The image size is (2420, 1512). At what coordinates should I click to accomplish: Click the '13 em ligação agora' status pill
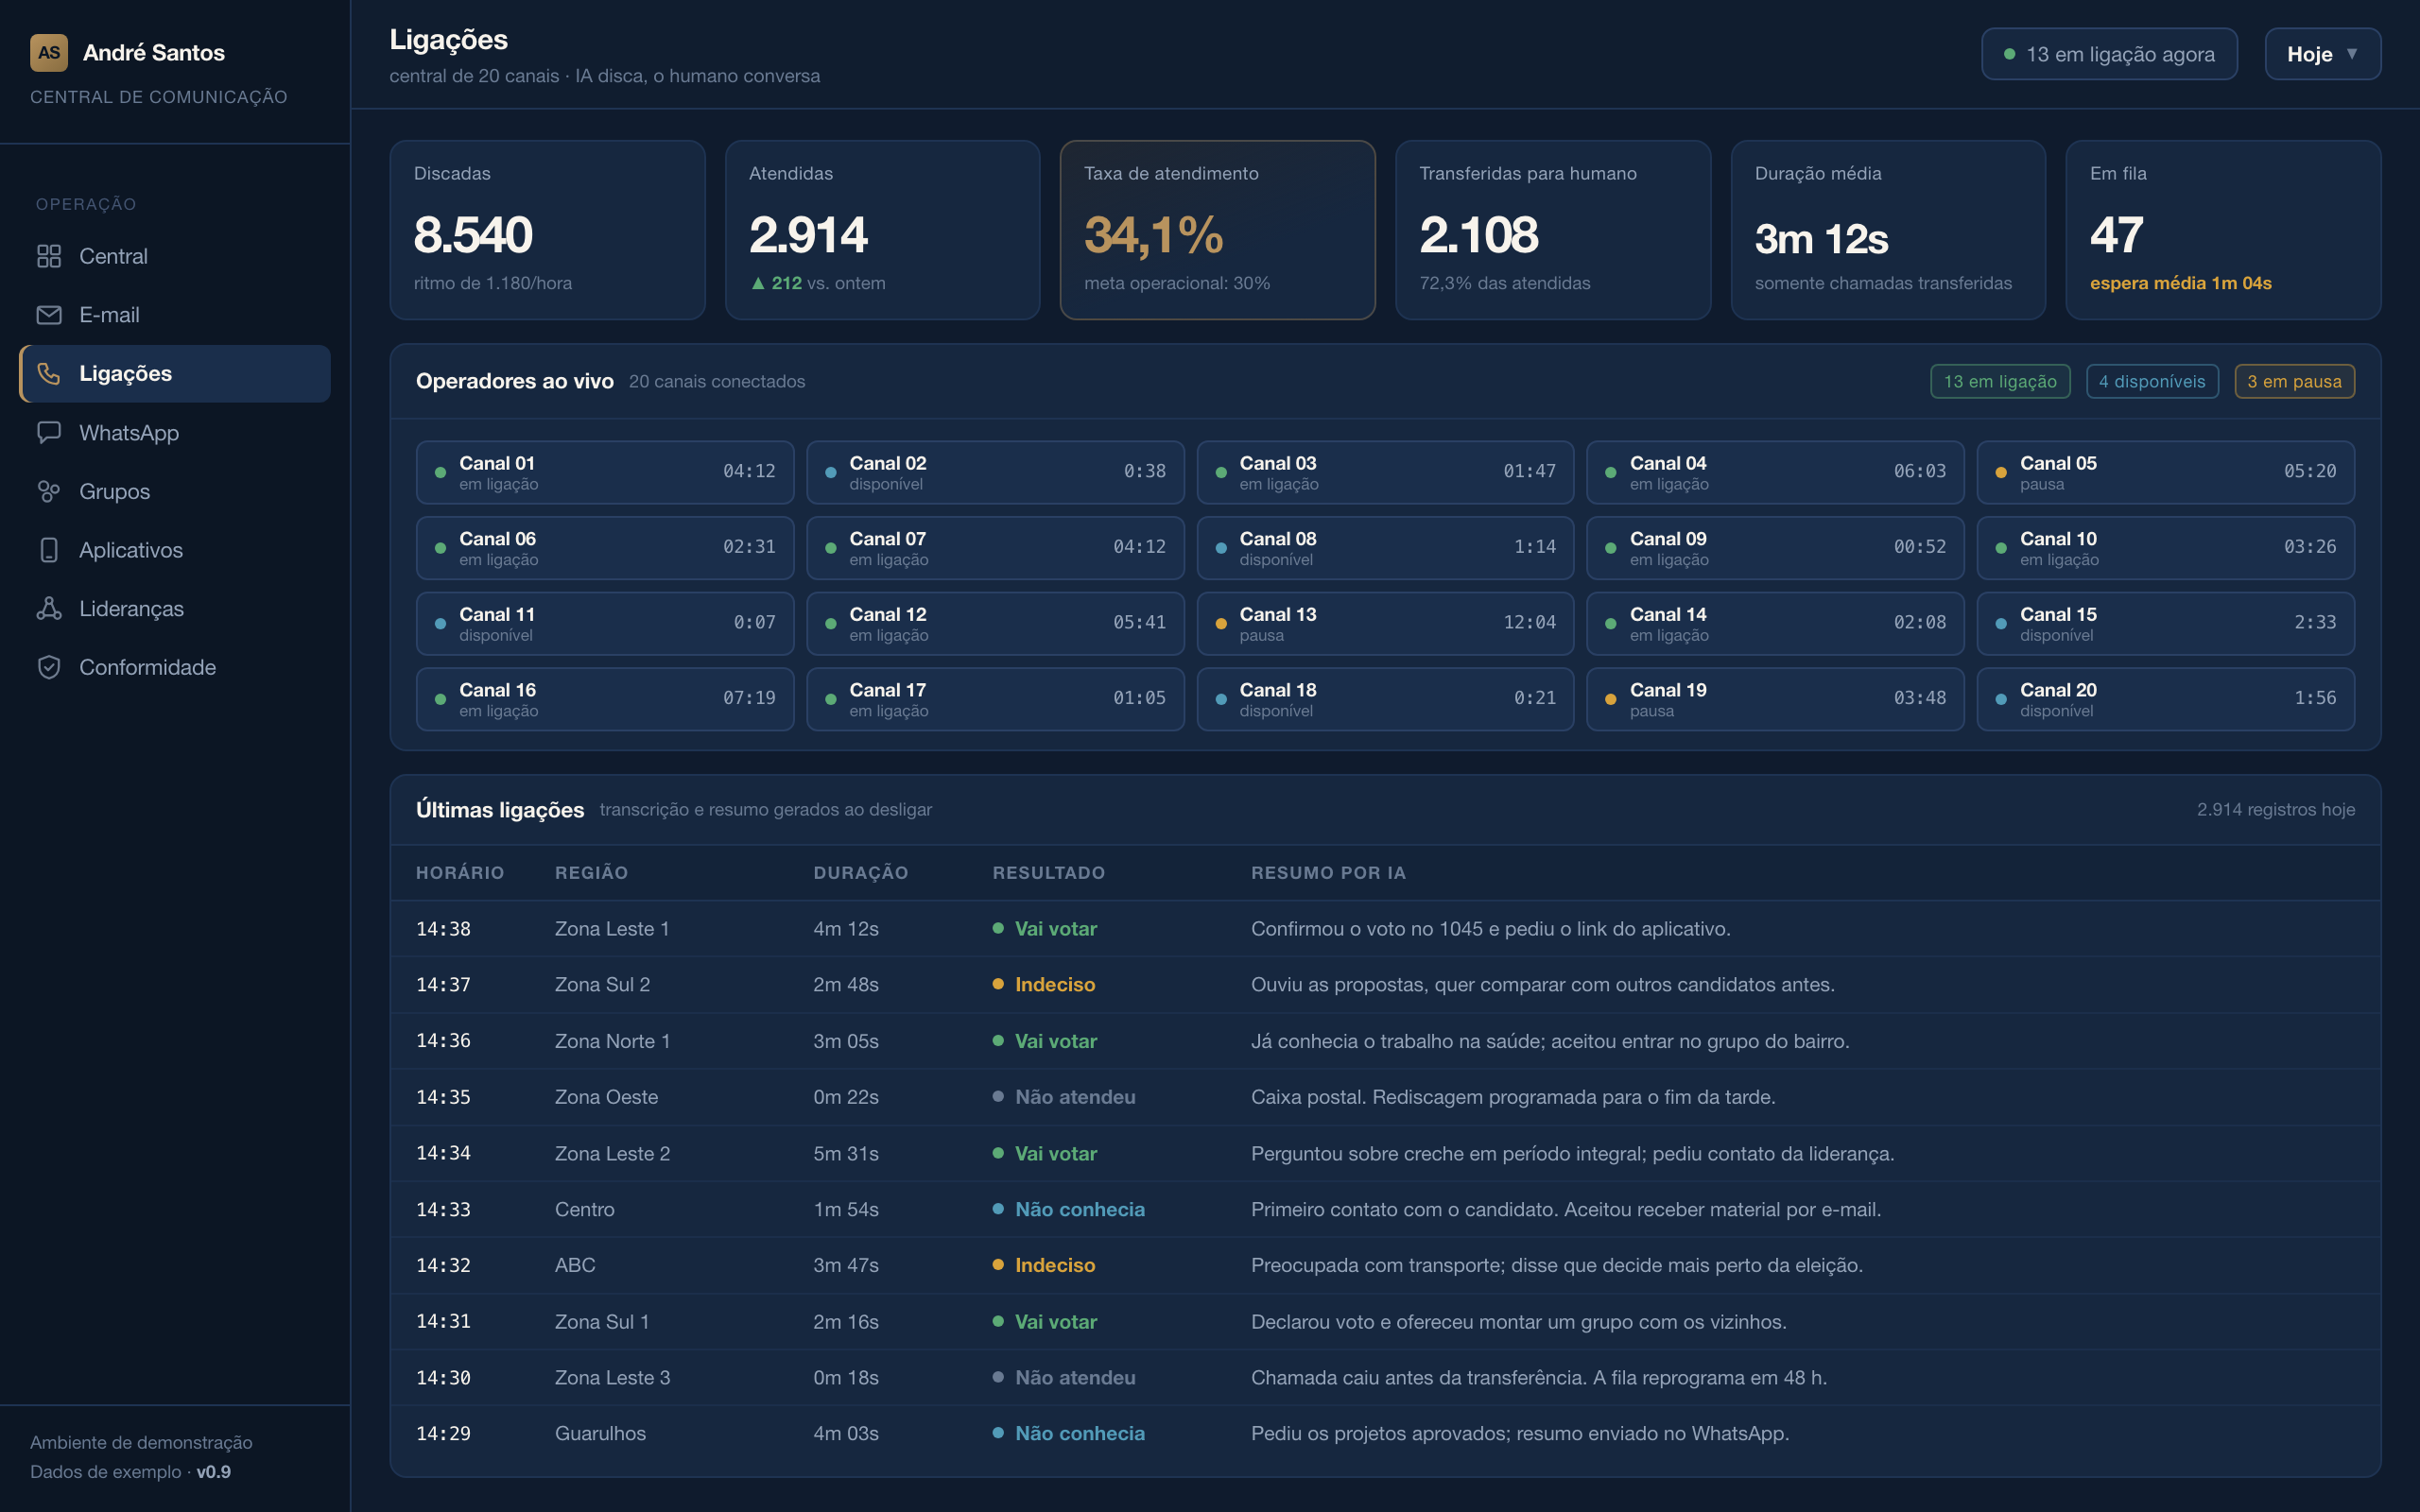pyautogui.click(x=2109, y=54)
